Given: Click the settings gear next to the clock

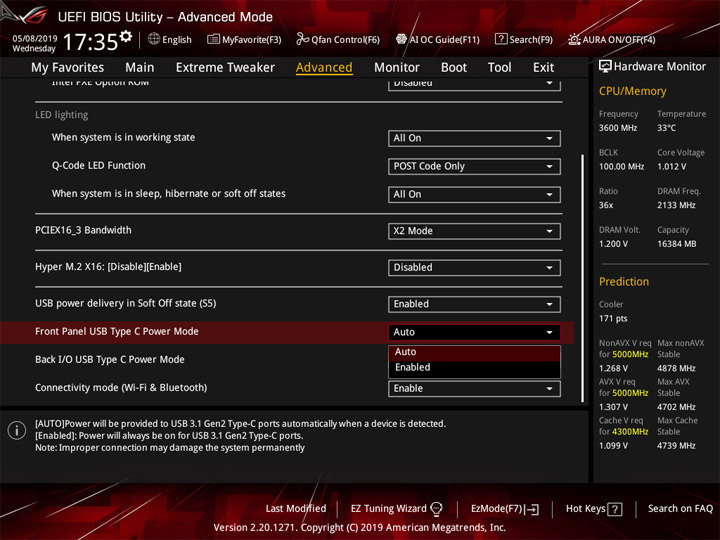Looking at the screenshot, I should [x=126, y=36].
